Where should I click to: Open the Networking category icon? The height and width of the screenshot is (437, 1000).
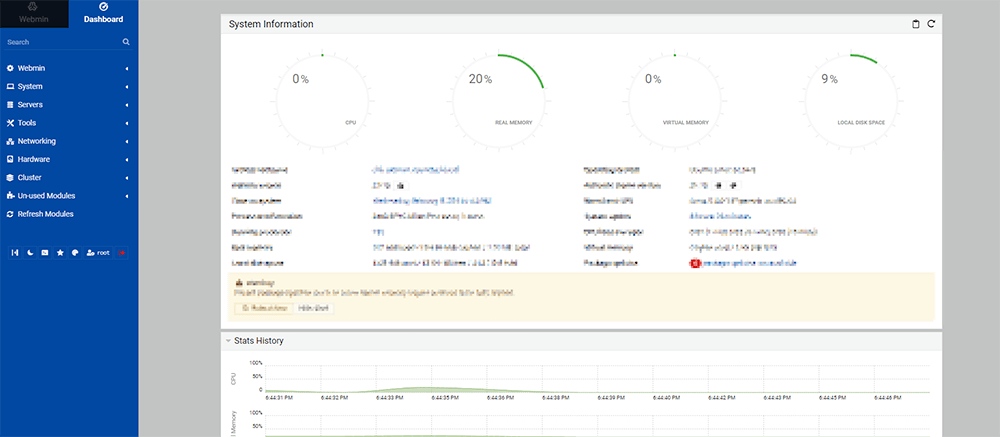click(10, 141)
